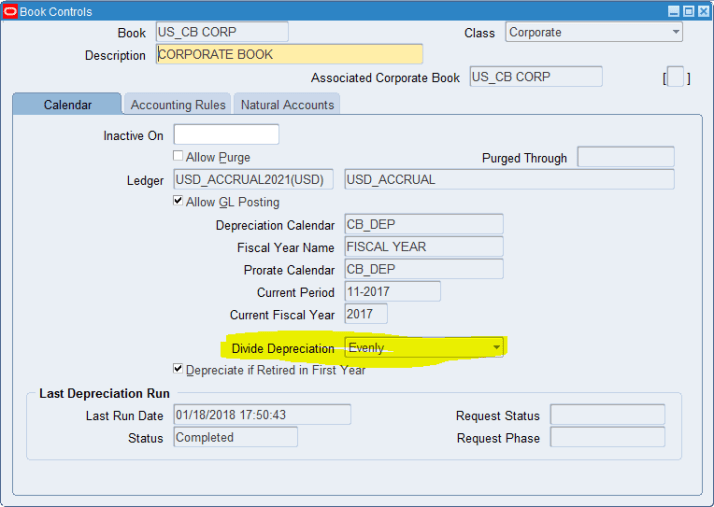Click the Fiscal Year Name field
The width and height of the screenshot is (714, 507).
pyautogui.click(x=423, y=247)
